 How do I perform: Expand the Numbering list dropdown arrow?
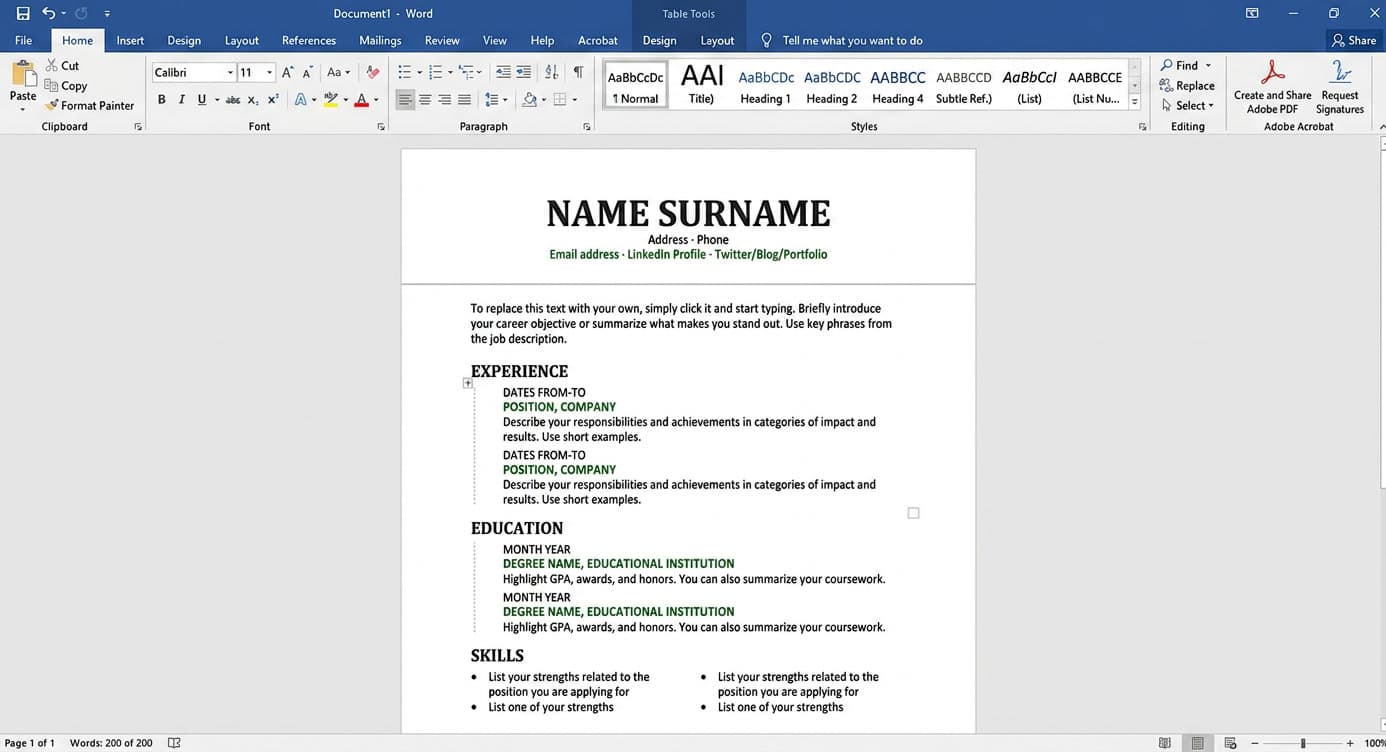[450, 72]
